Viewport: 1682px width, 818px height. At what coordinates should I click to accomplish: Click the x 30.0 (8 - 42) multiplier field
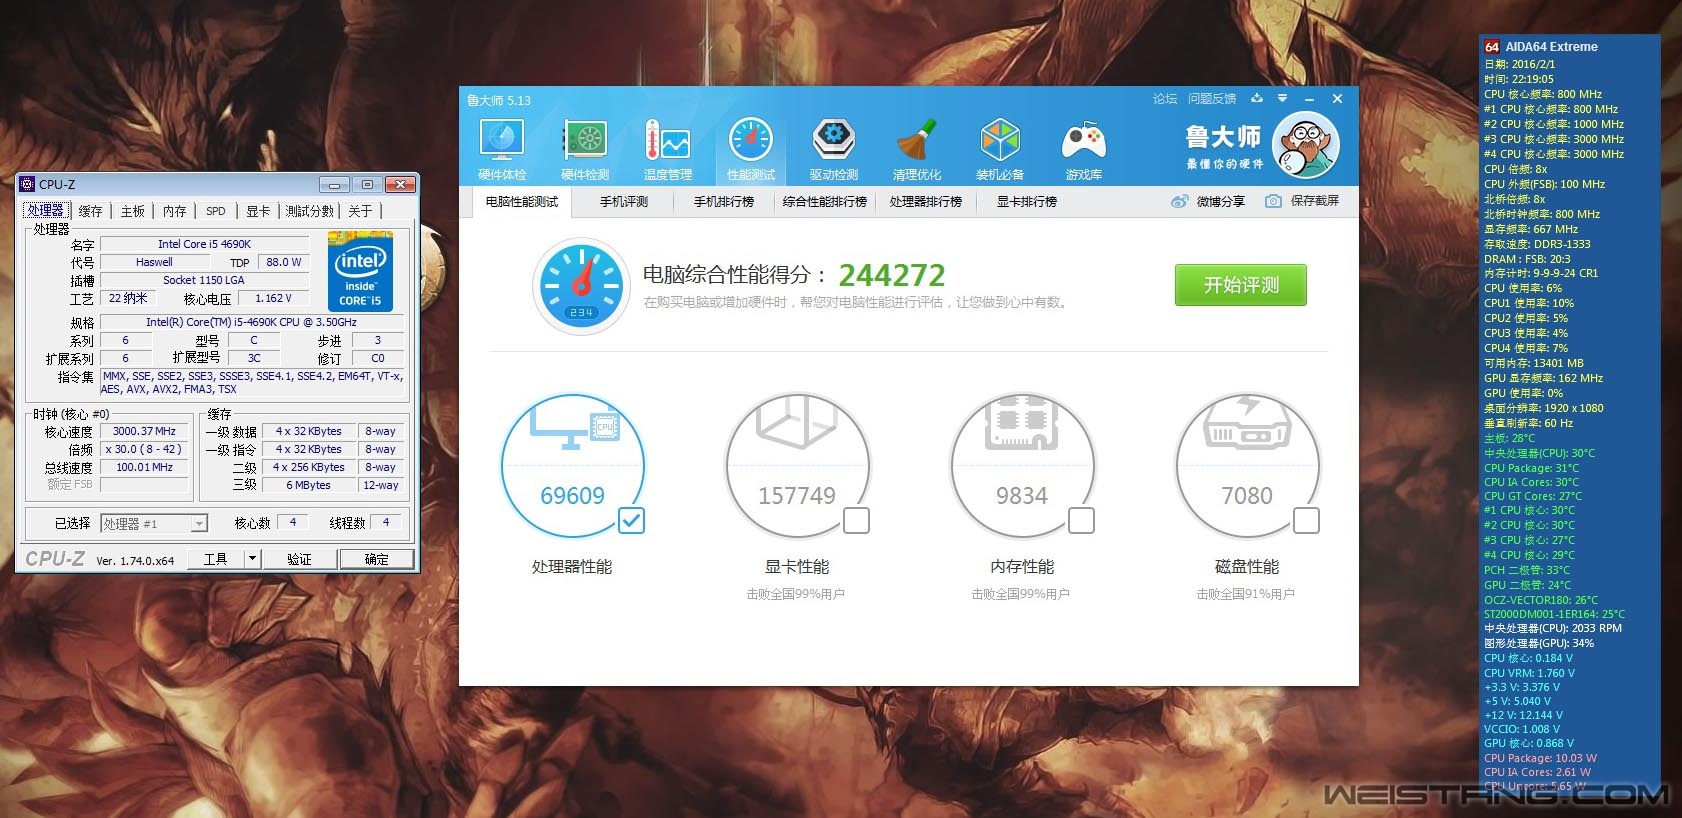point(144,450)
